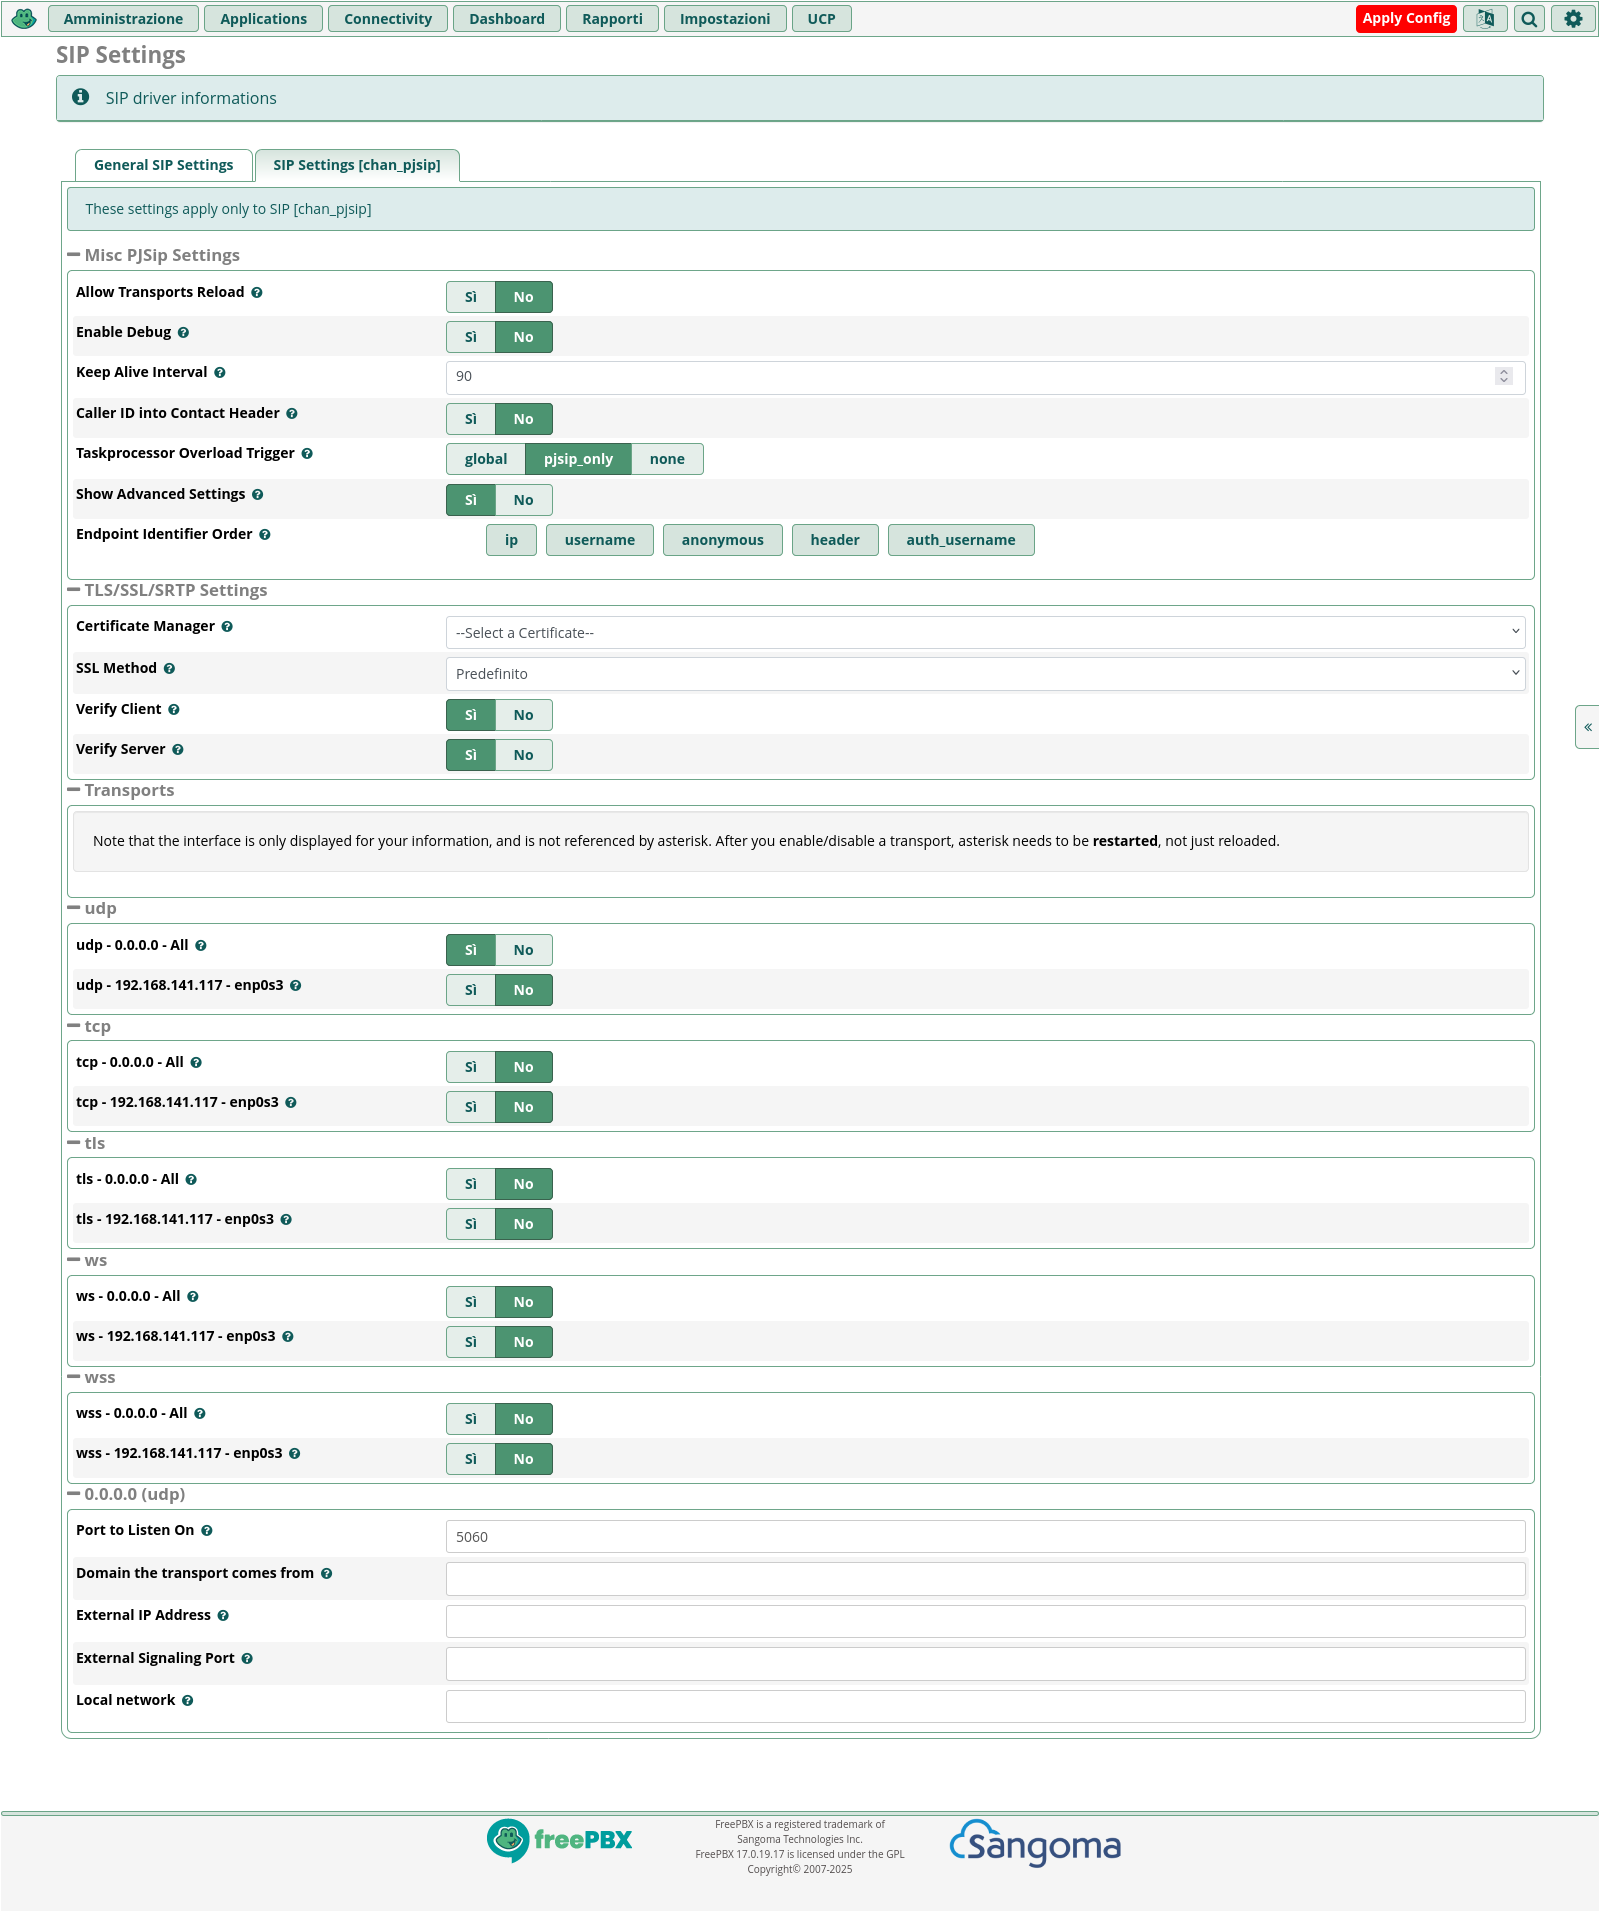Show help for Port to Listen On
This screenshot has width=1600, height=1912.
point(207,1531)
